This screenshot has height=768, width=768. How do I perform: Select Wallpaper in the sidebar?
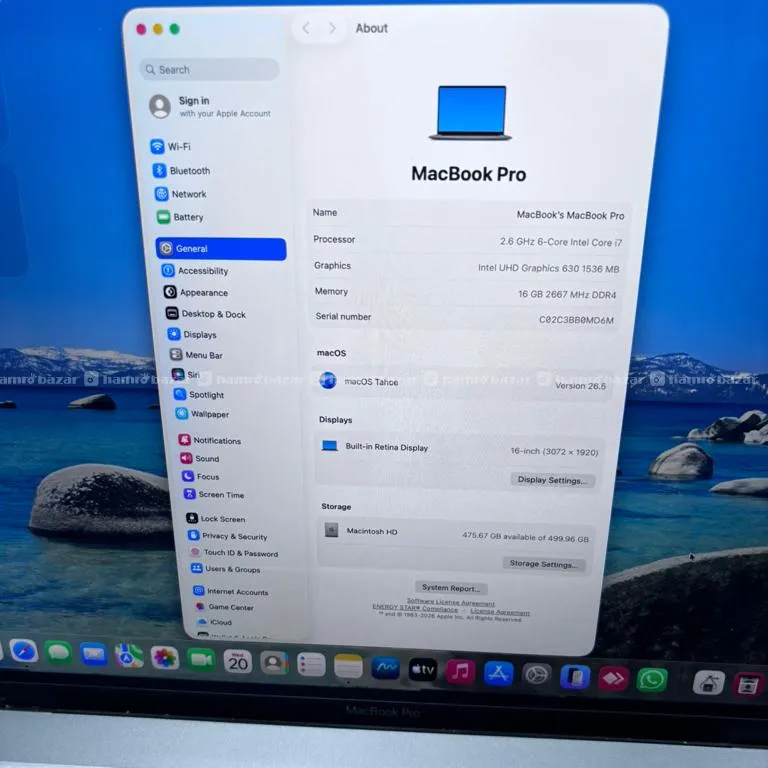coord(202,414)
